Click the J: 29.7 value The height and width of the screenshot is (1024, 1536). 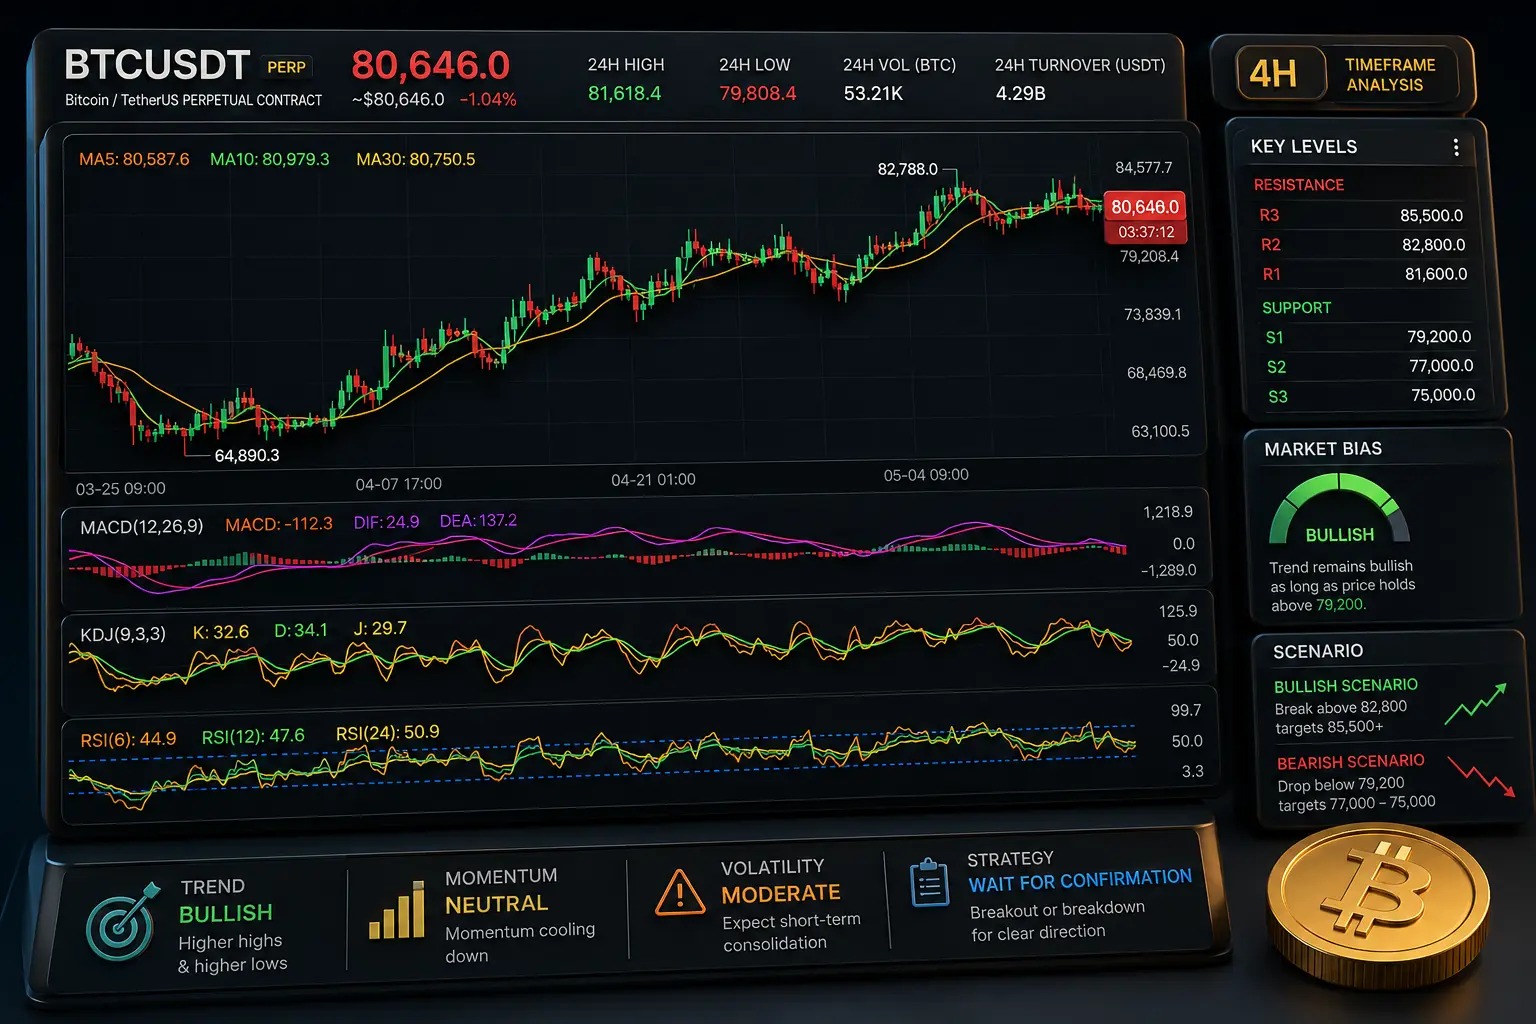(380, 628)
